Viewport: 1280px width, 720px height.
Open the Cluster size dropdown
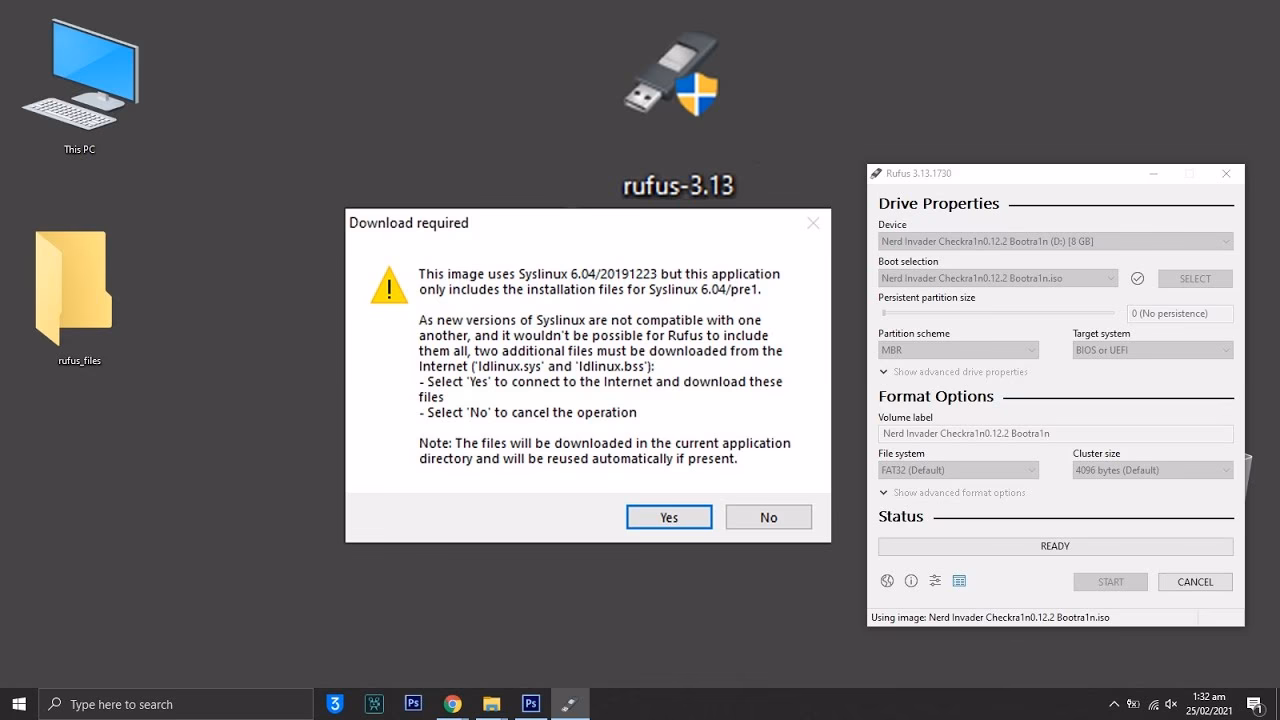[x=1152, y=470]
